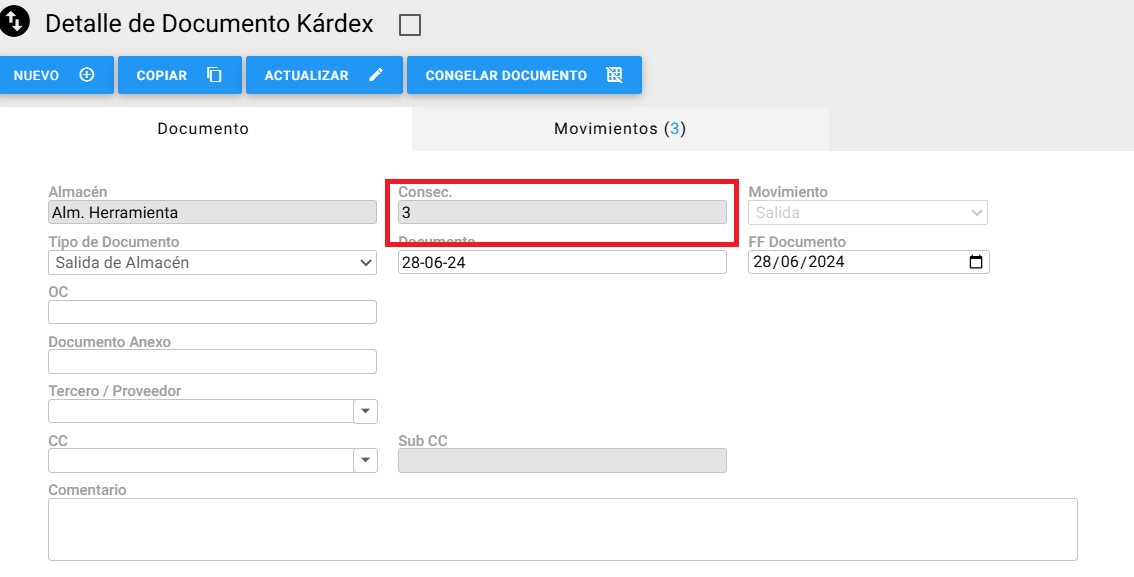Click the pencil icon on Actualizar

375,74
